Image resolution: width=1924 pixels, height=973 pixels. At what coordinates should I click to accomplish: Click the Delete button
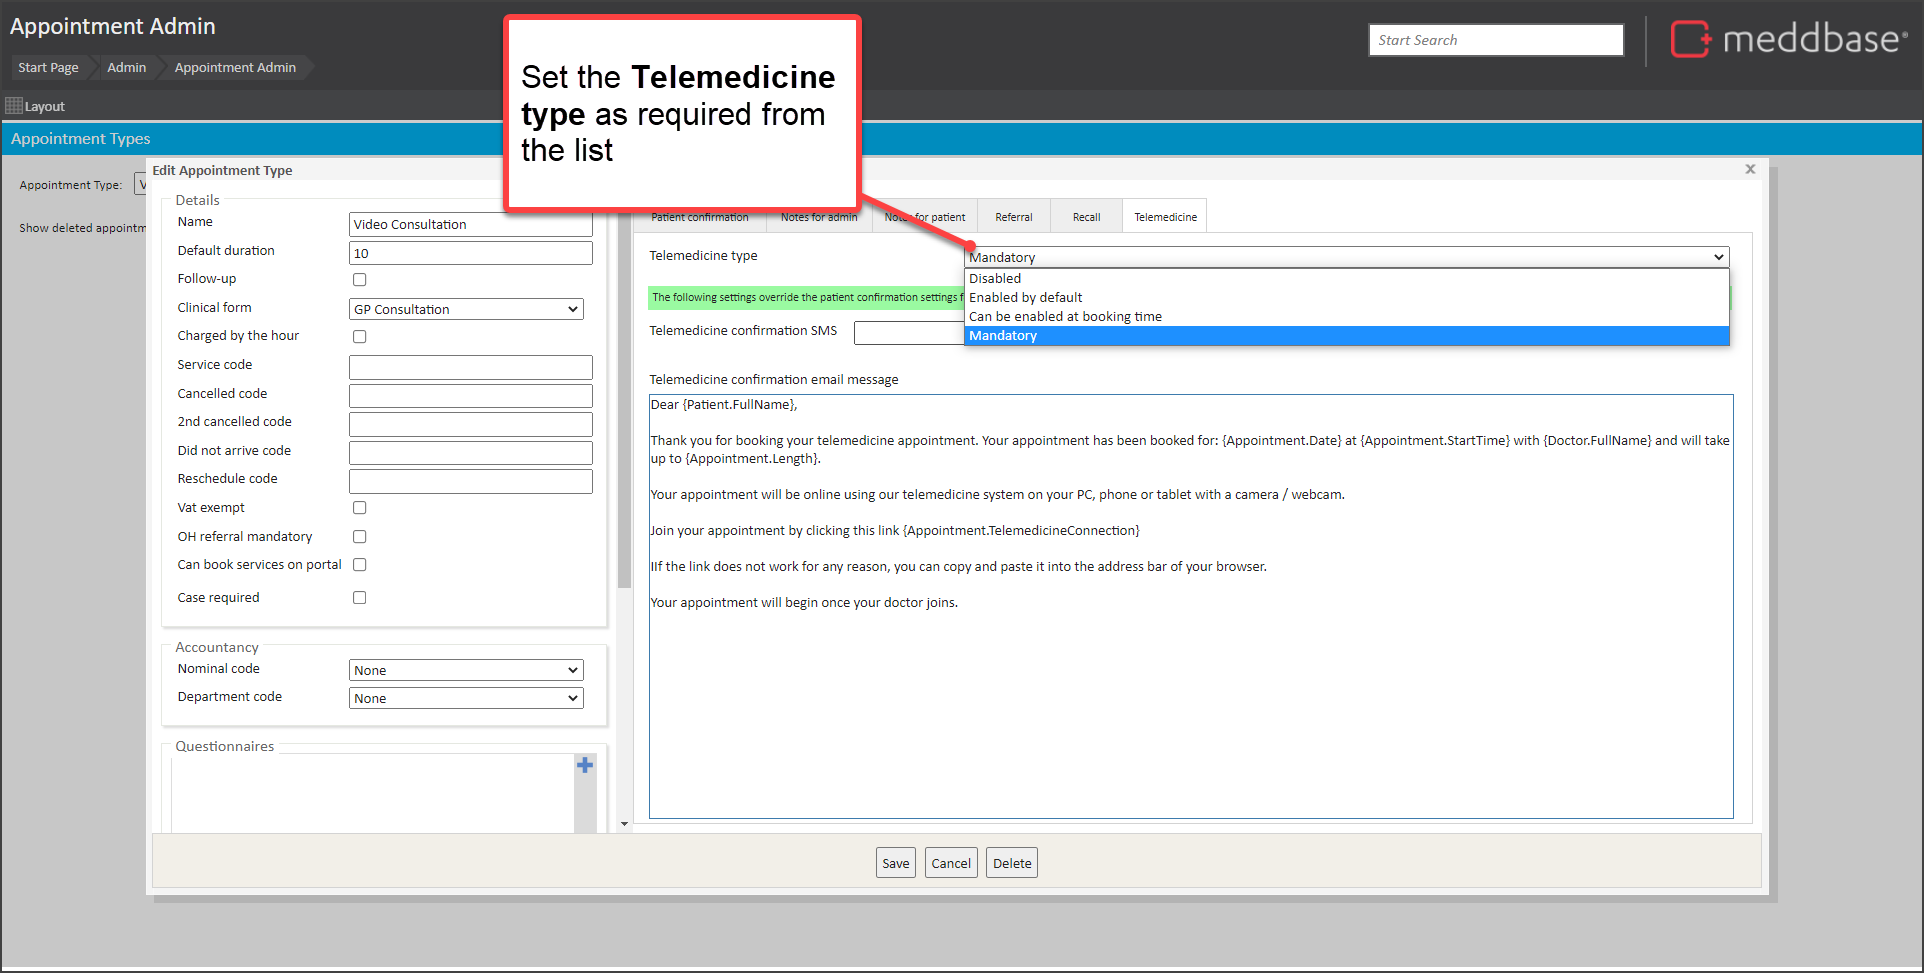pyautogui.click(x=1011, y=863)
